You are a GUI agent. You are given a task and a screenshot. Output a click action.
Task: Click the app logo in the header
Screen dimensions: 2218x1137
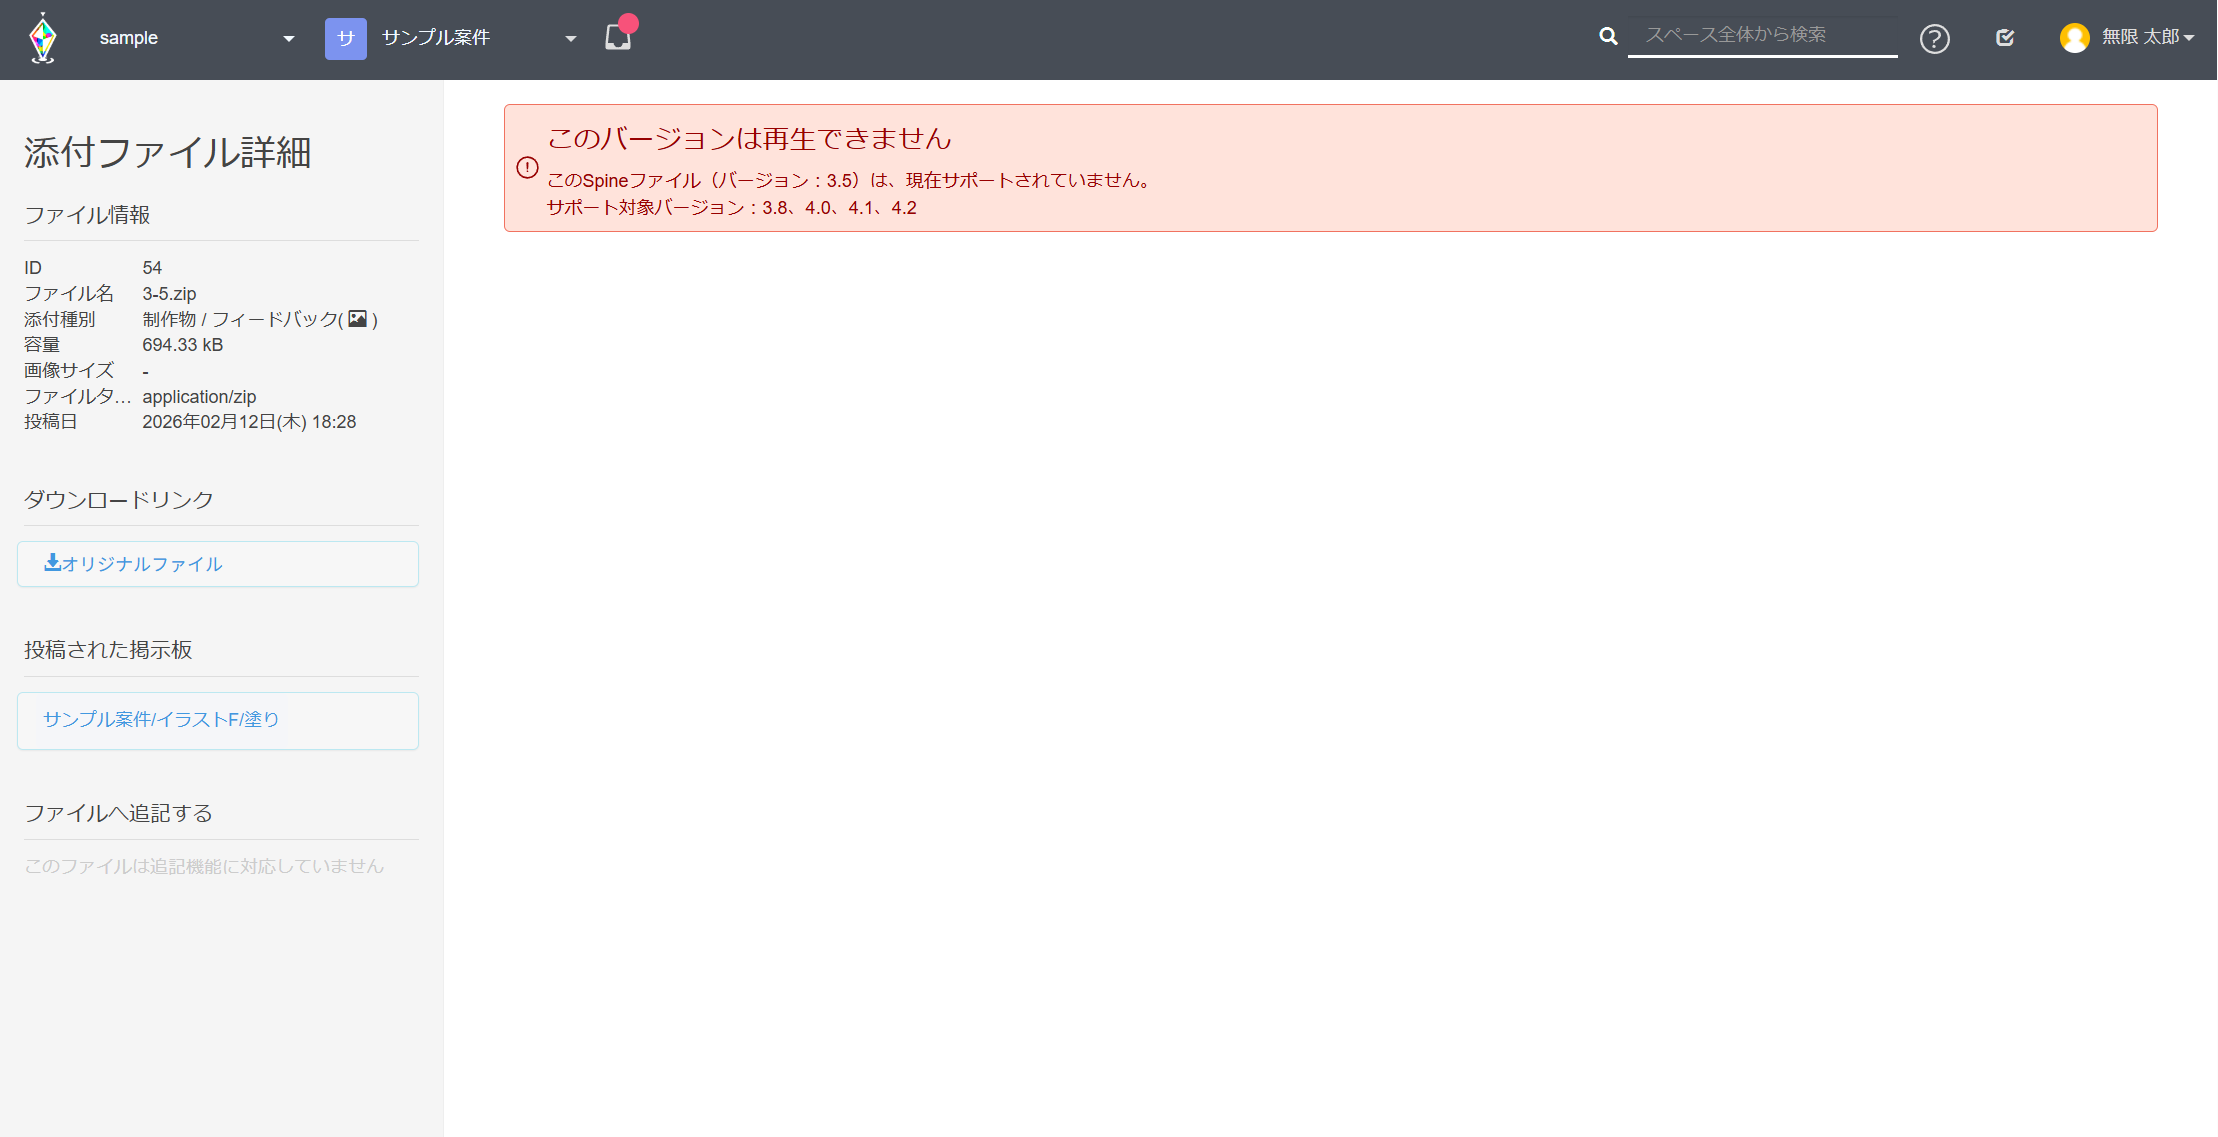[x=43, y=38]
